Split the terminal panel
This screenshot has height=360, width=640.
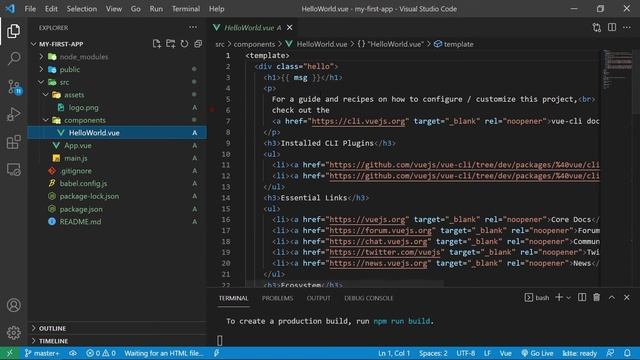[x=582, y=298]
